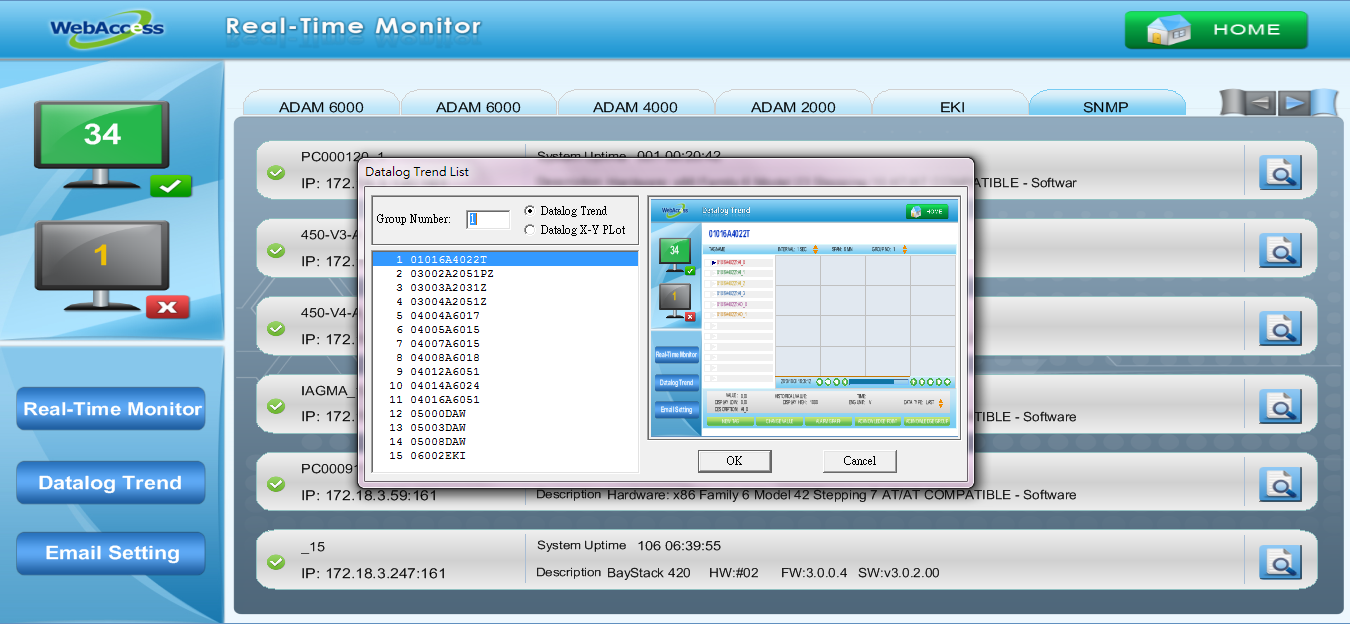Open details magnifier for IP 172.18.3.59:161
The height and width of the screenshot is (624, 1350).
pos(1279,483)
